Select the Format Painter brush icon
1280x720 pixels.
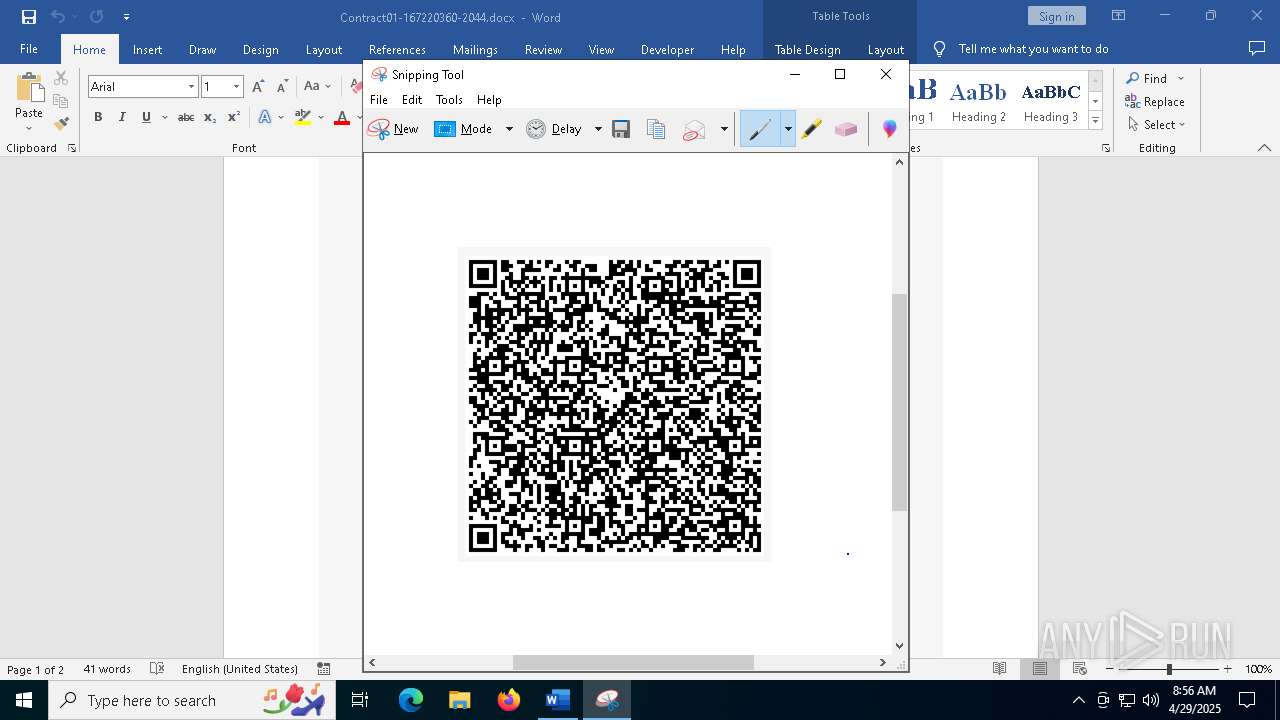coord(61,124)
